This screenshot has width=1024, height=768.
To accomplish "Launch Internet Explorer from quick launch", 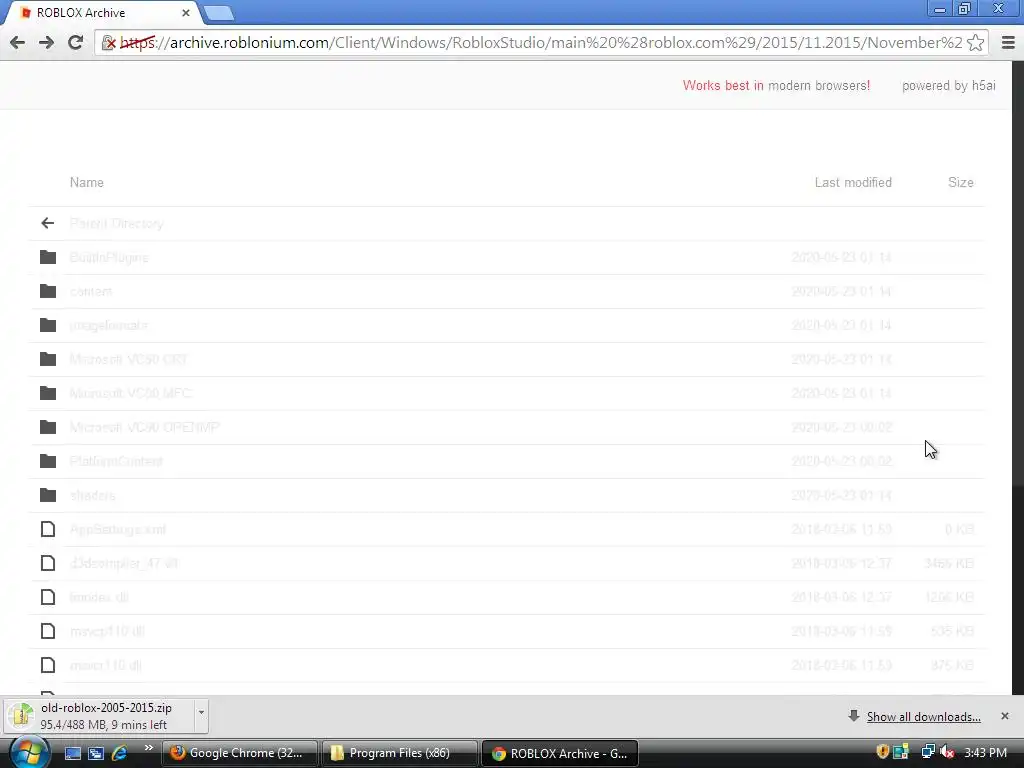I will point(119,753).
